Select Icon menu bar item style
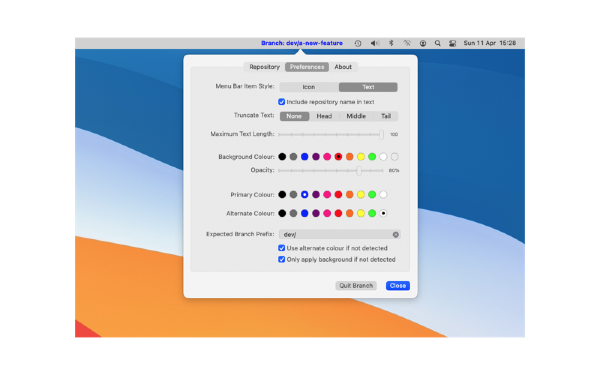The height and width of the screenshot is (375, 600). [309, 87]
